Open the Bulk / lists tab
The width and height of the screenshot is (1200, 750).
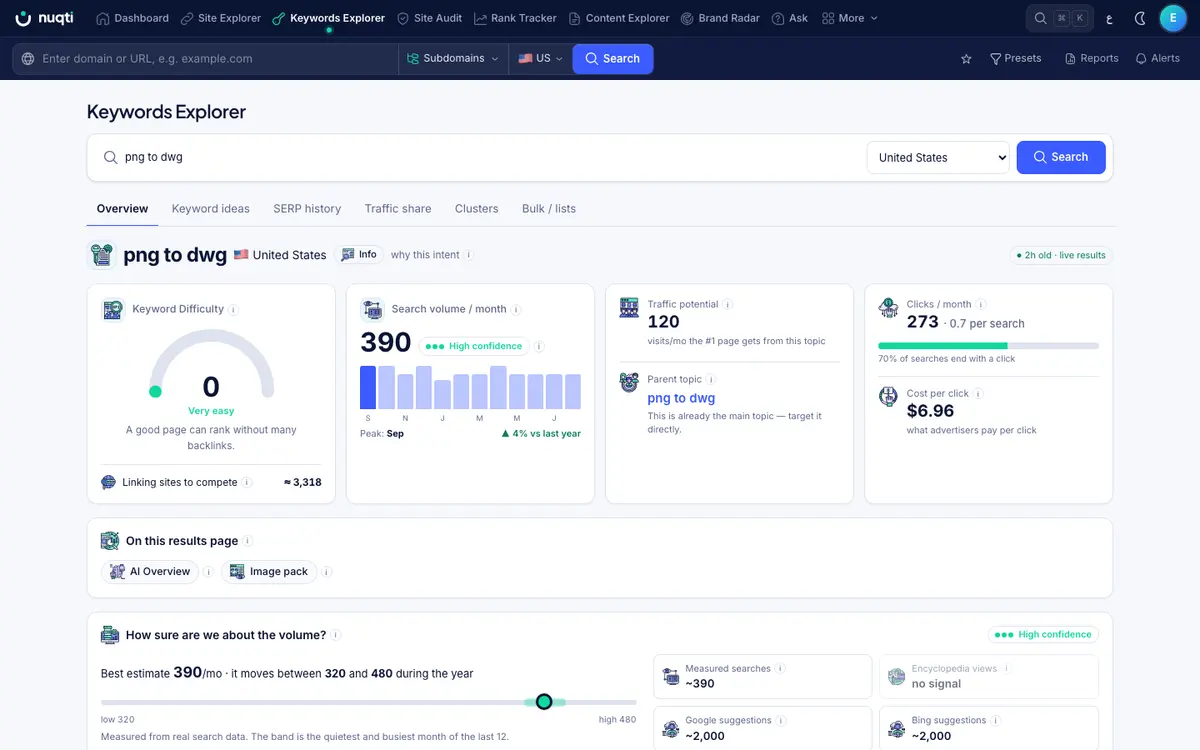(549, 209)
